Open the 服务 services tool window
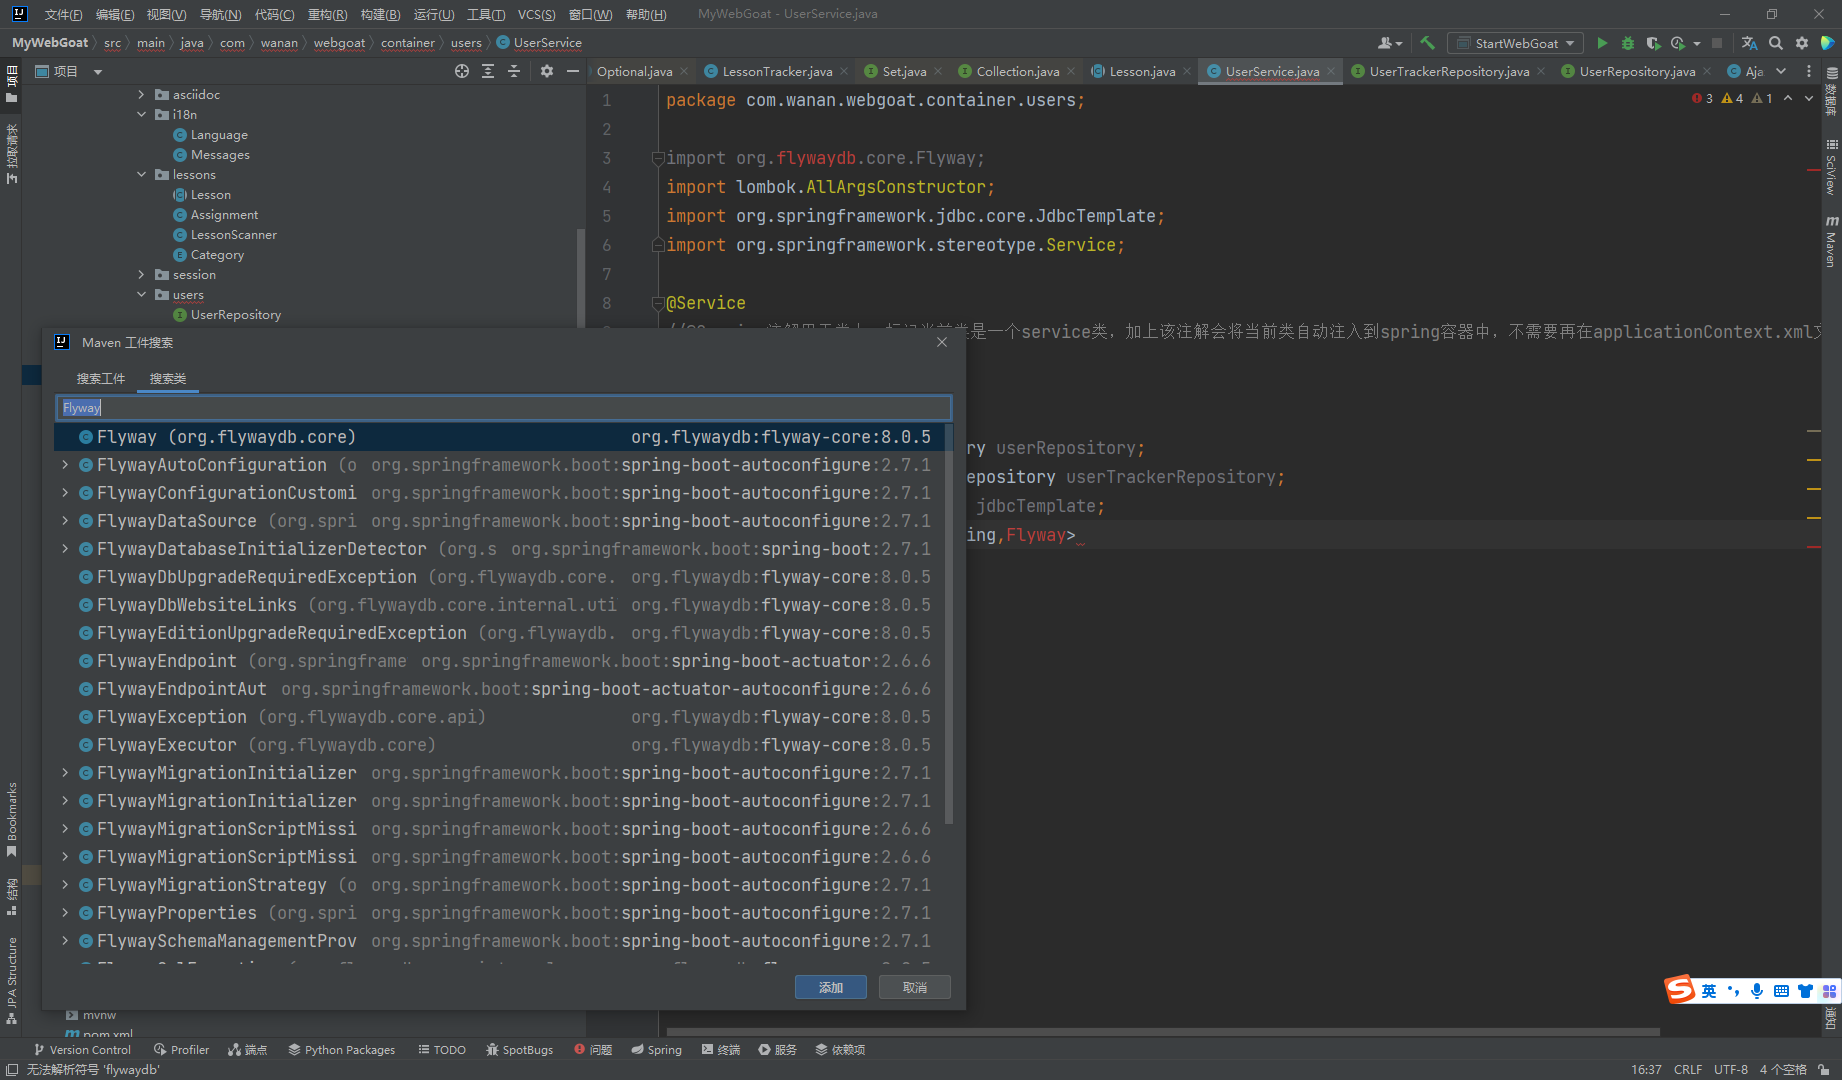 778,1050
